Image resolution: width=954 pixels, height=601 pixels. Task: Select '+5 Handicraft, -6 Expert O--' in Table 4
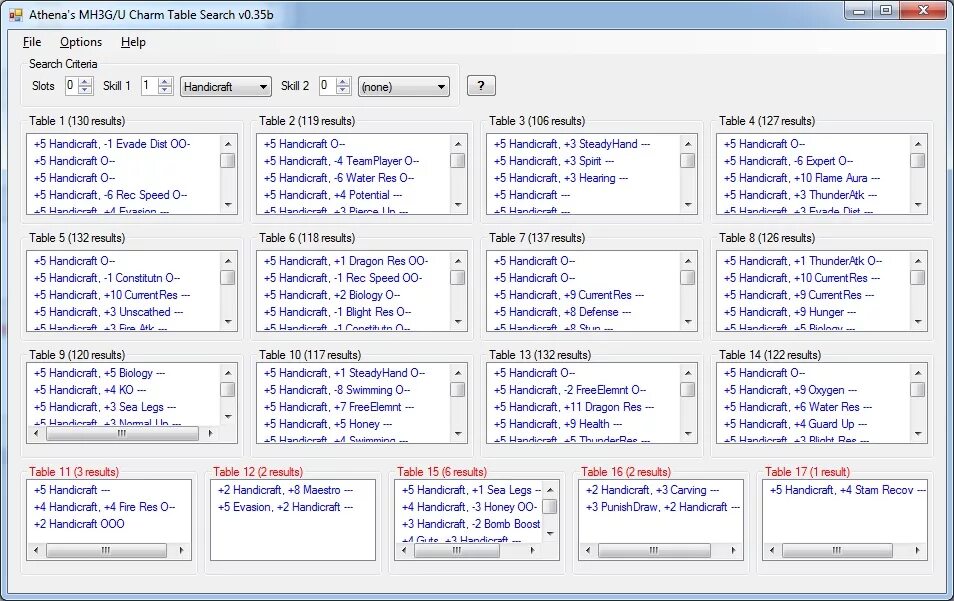pyautogui.click(x=788, y=161)
